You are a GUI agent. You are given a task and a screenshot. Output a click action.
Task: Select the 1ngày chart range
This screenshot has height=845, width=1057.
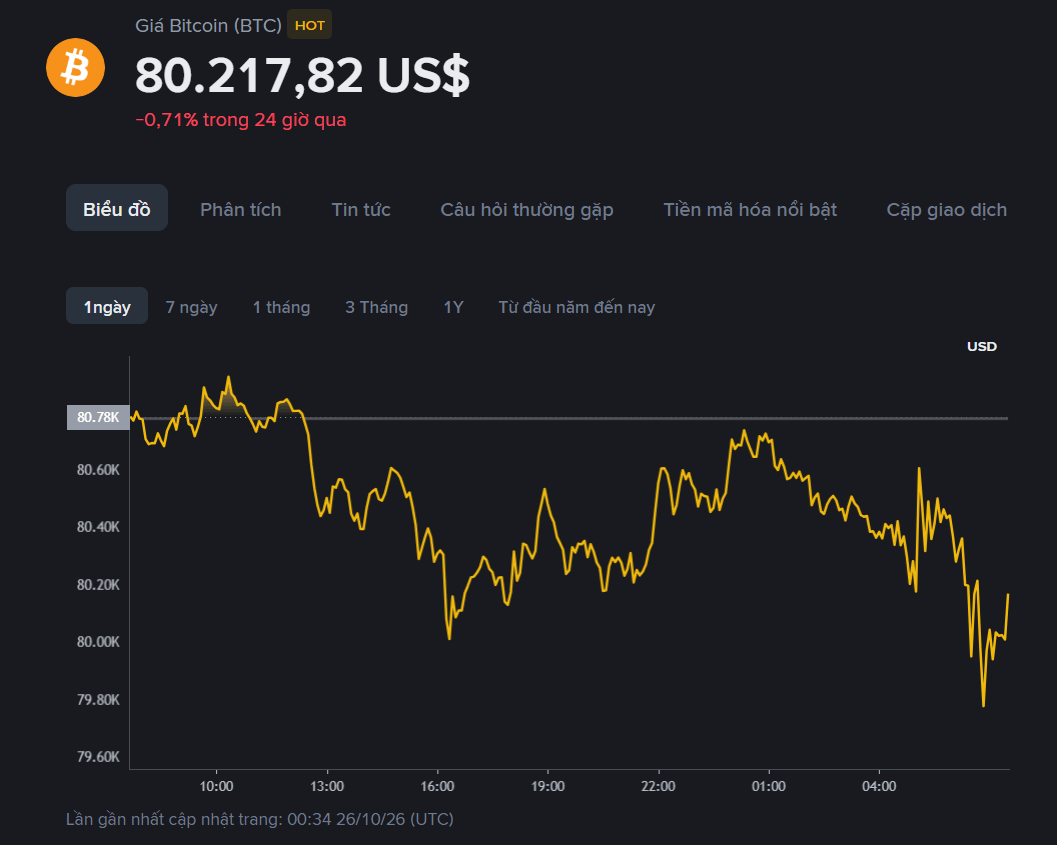[x=107, y=307]
